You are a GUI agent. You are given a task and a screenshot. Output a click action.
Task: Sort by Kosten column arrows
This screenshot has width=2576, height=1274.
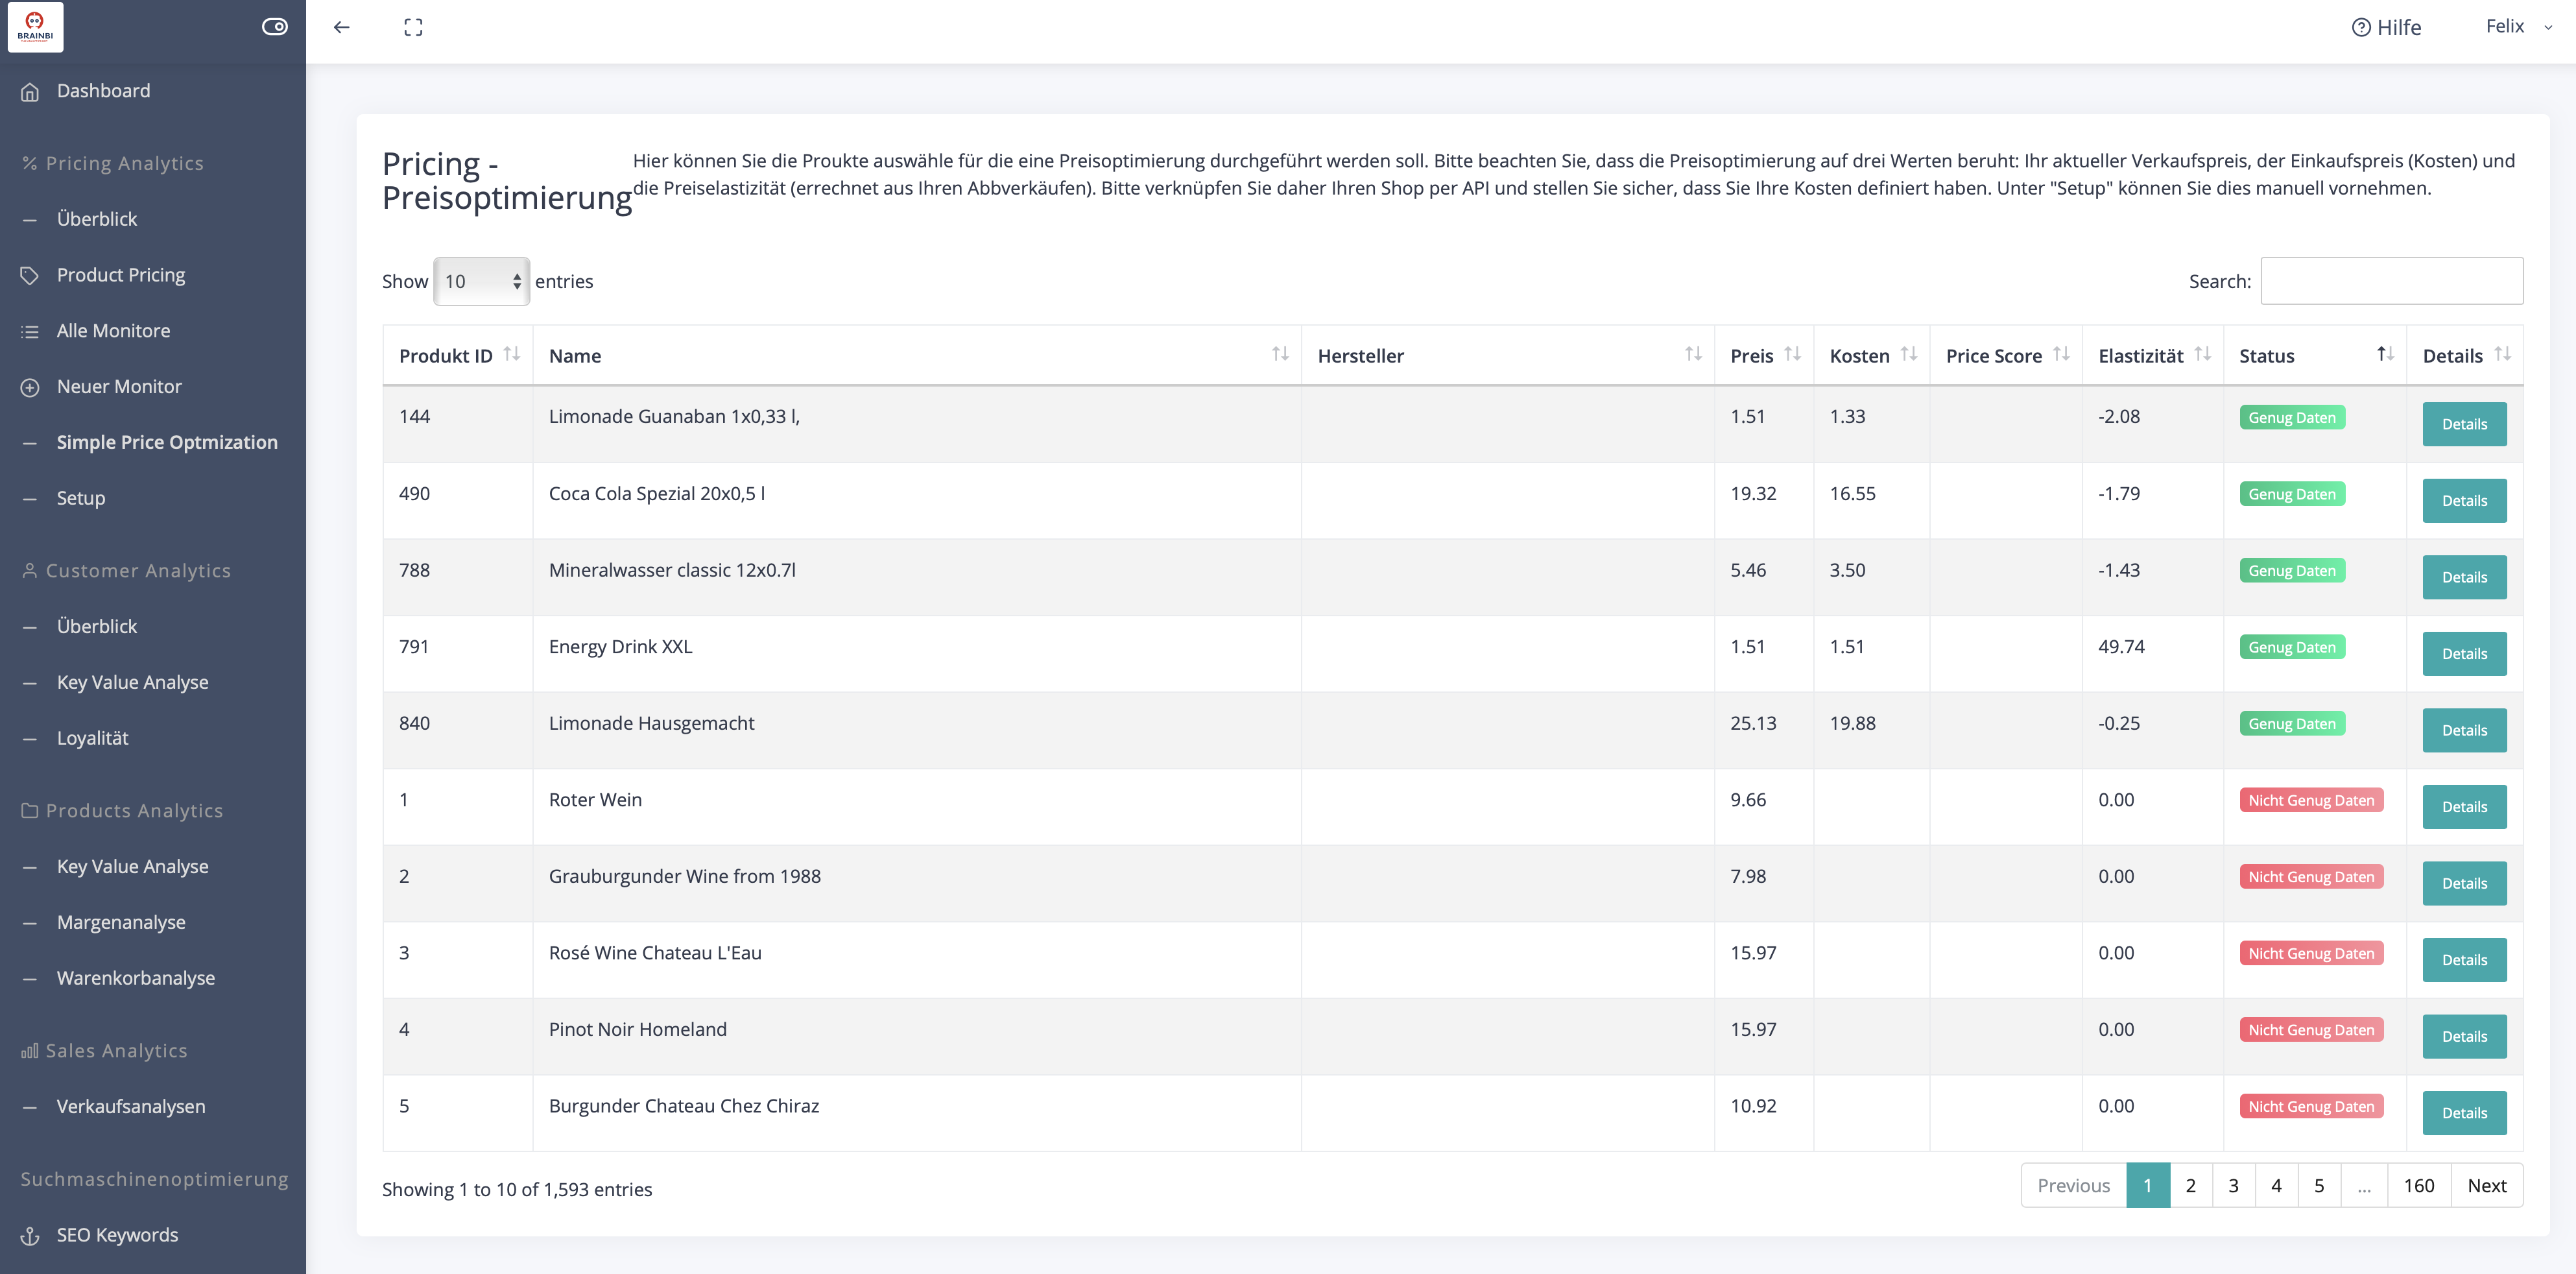pyautogui.click(x=1908, y=354)
